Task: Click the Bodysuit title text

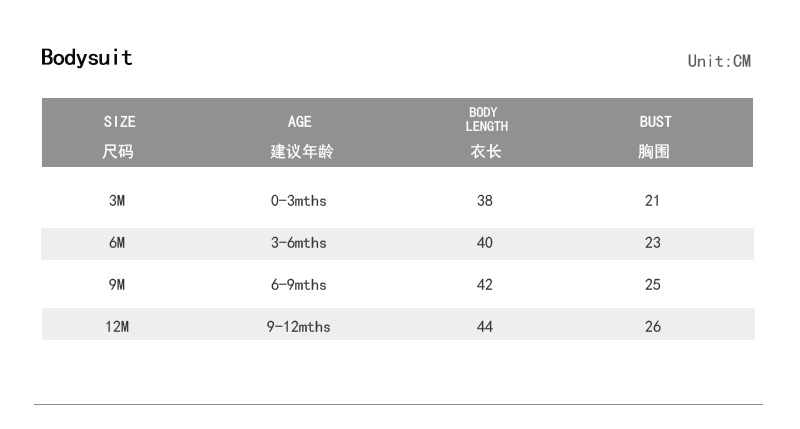Action: (x=86, y=57)
